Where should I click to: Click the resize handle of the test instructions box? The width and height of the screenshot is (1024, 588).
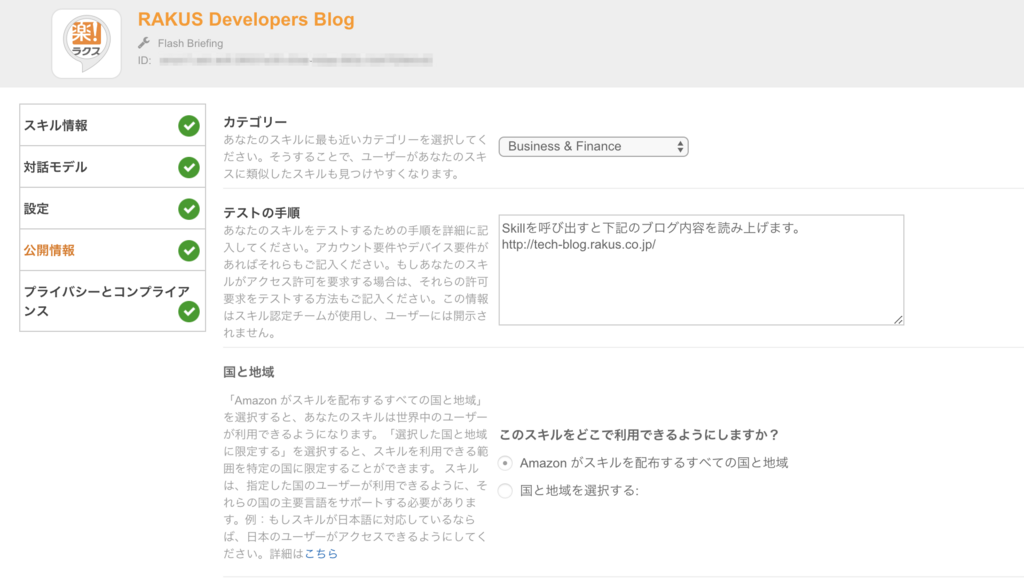[x=899, y=319]
